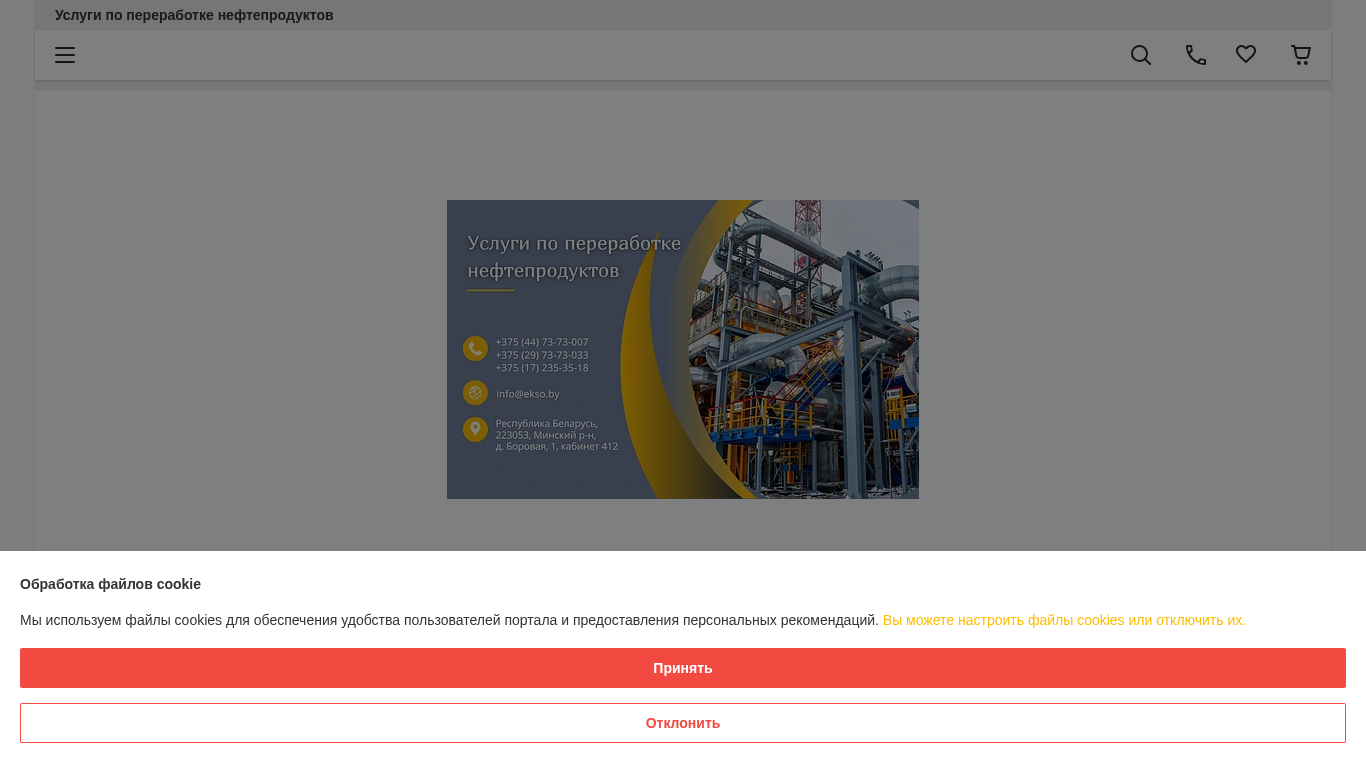
Task: Click the yellow email icon in the banner
Action: 475,393
